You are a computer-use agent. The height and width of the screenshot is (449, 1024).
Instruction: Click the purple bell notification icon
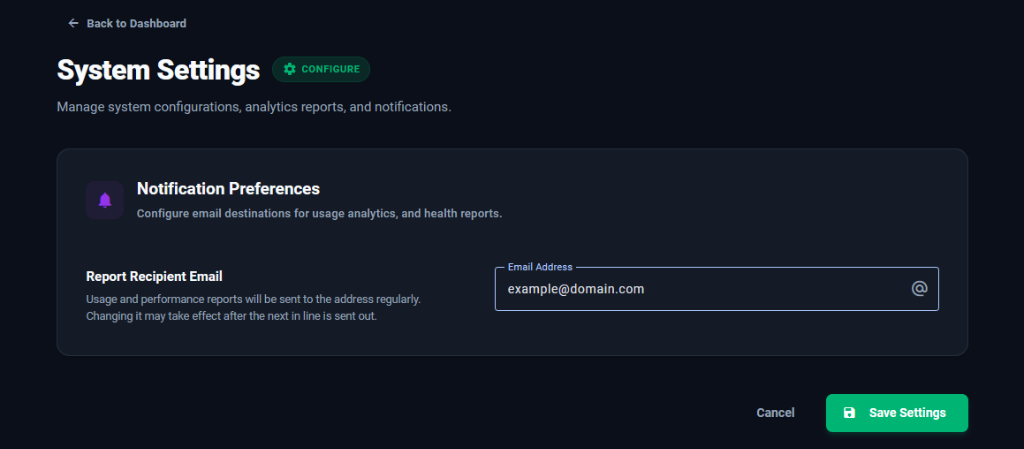click(x=104, y=200)
